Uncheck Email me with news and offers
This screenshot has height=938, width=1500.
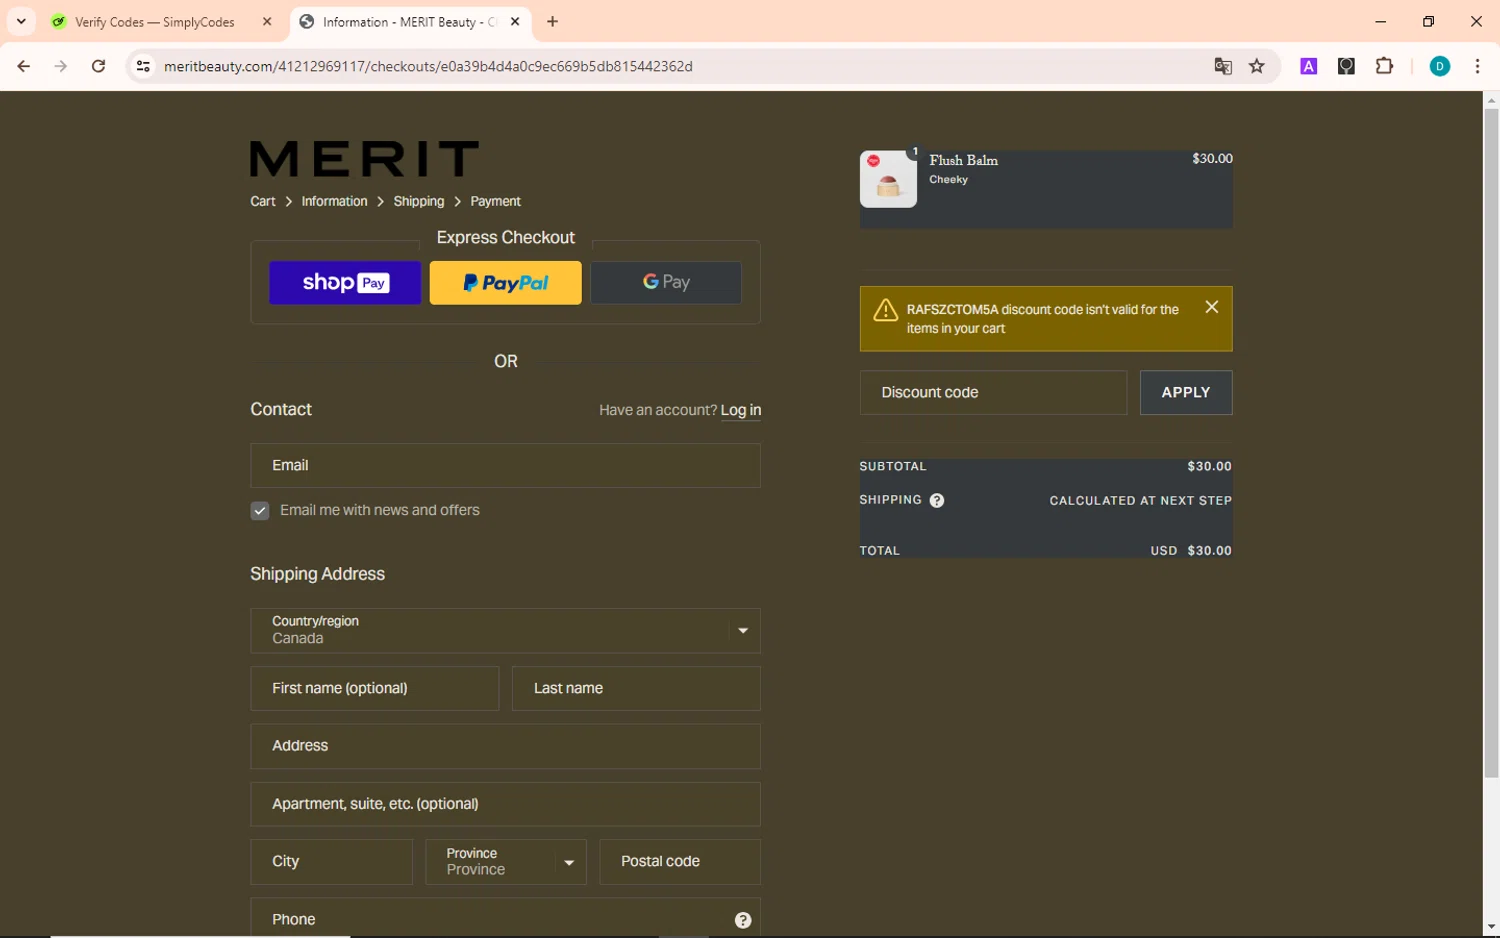pos(260,511)
